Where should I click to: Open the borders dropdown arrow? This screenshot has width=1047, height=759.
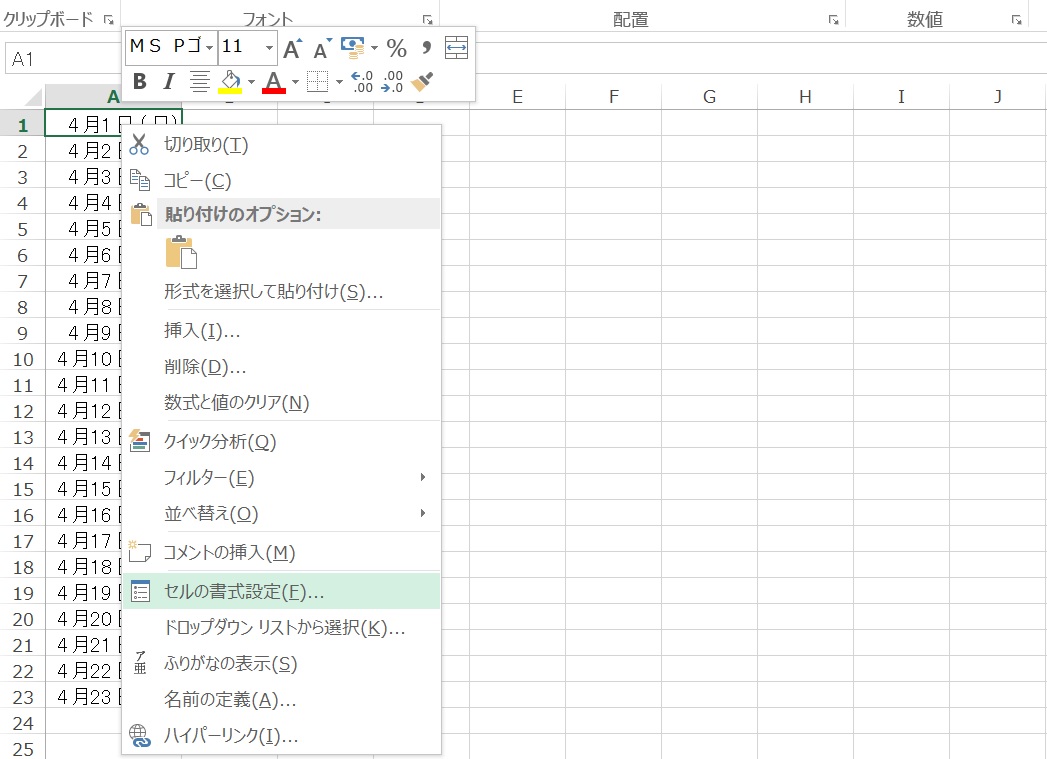[x=340, y=81]
